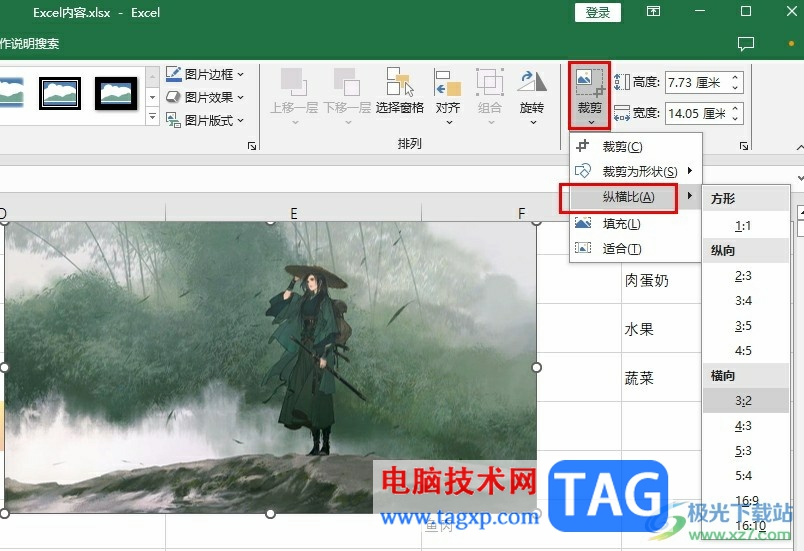Select 4:5 portrait aspect ratio

746,351
